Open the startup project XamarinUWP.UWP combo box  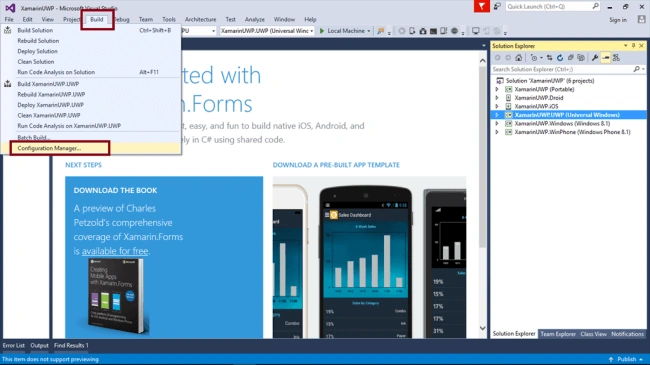coord(267,31)
